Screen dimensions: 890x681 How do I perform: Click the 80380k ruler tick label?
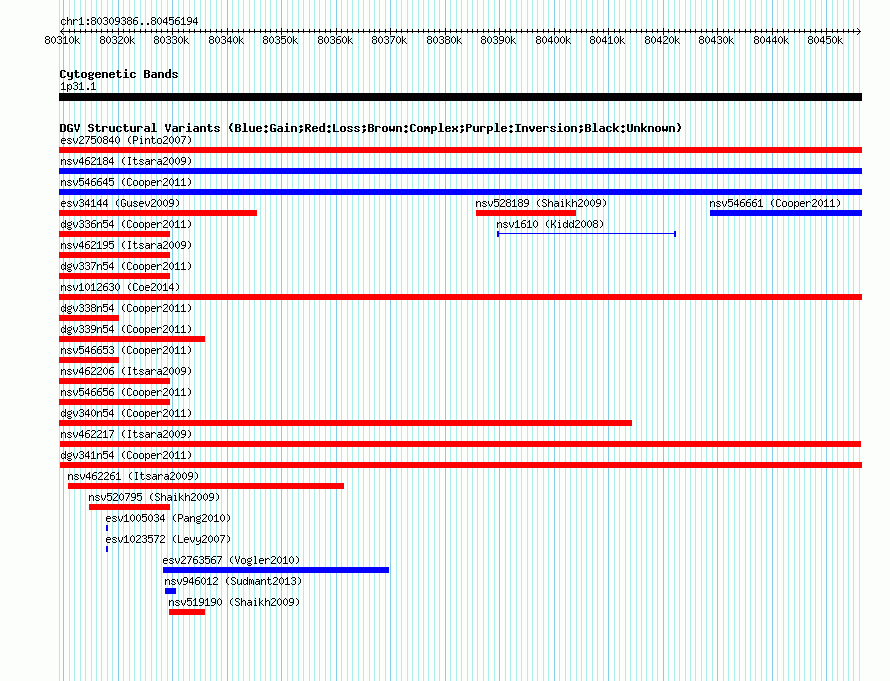(x=444, y=40)
